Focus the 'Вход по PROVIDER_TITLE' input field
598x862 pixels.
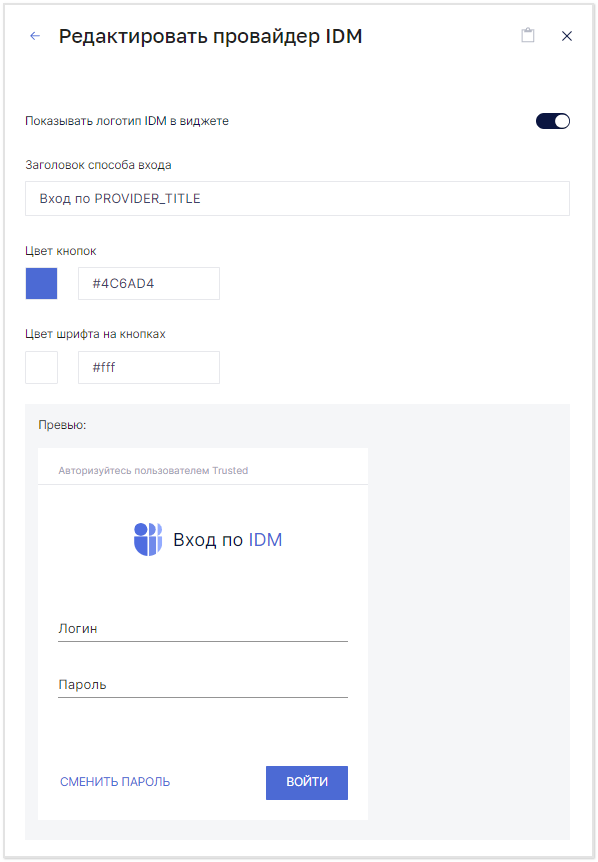point(297,198)
